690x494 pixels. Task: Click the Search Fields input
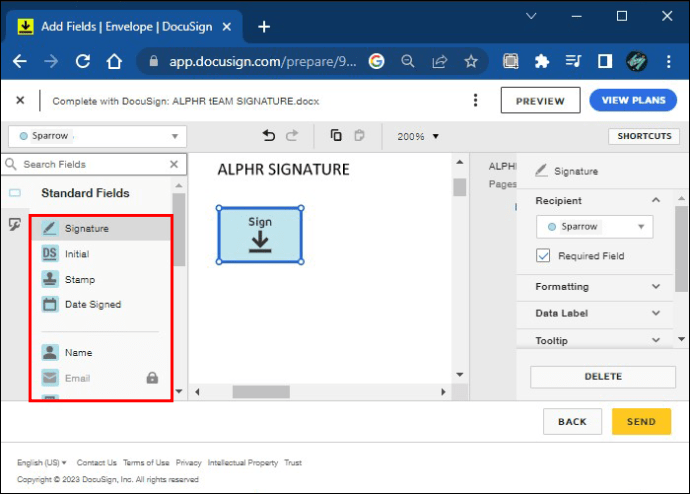click(95, 164)
